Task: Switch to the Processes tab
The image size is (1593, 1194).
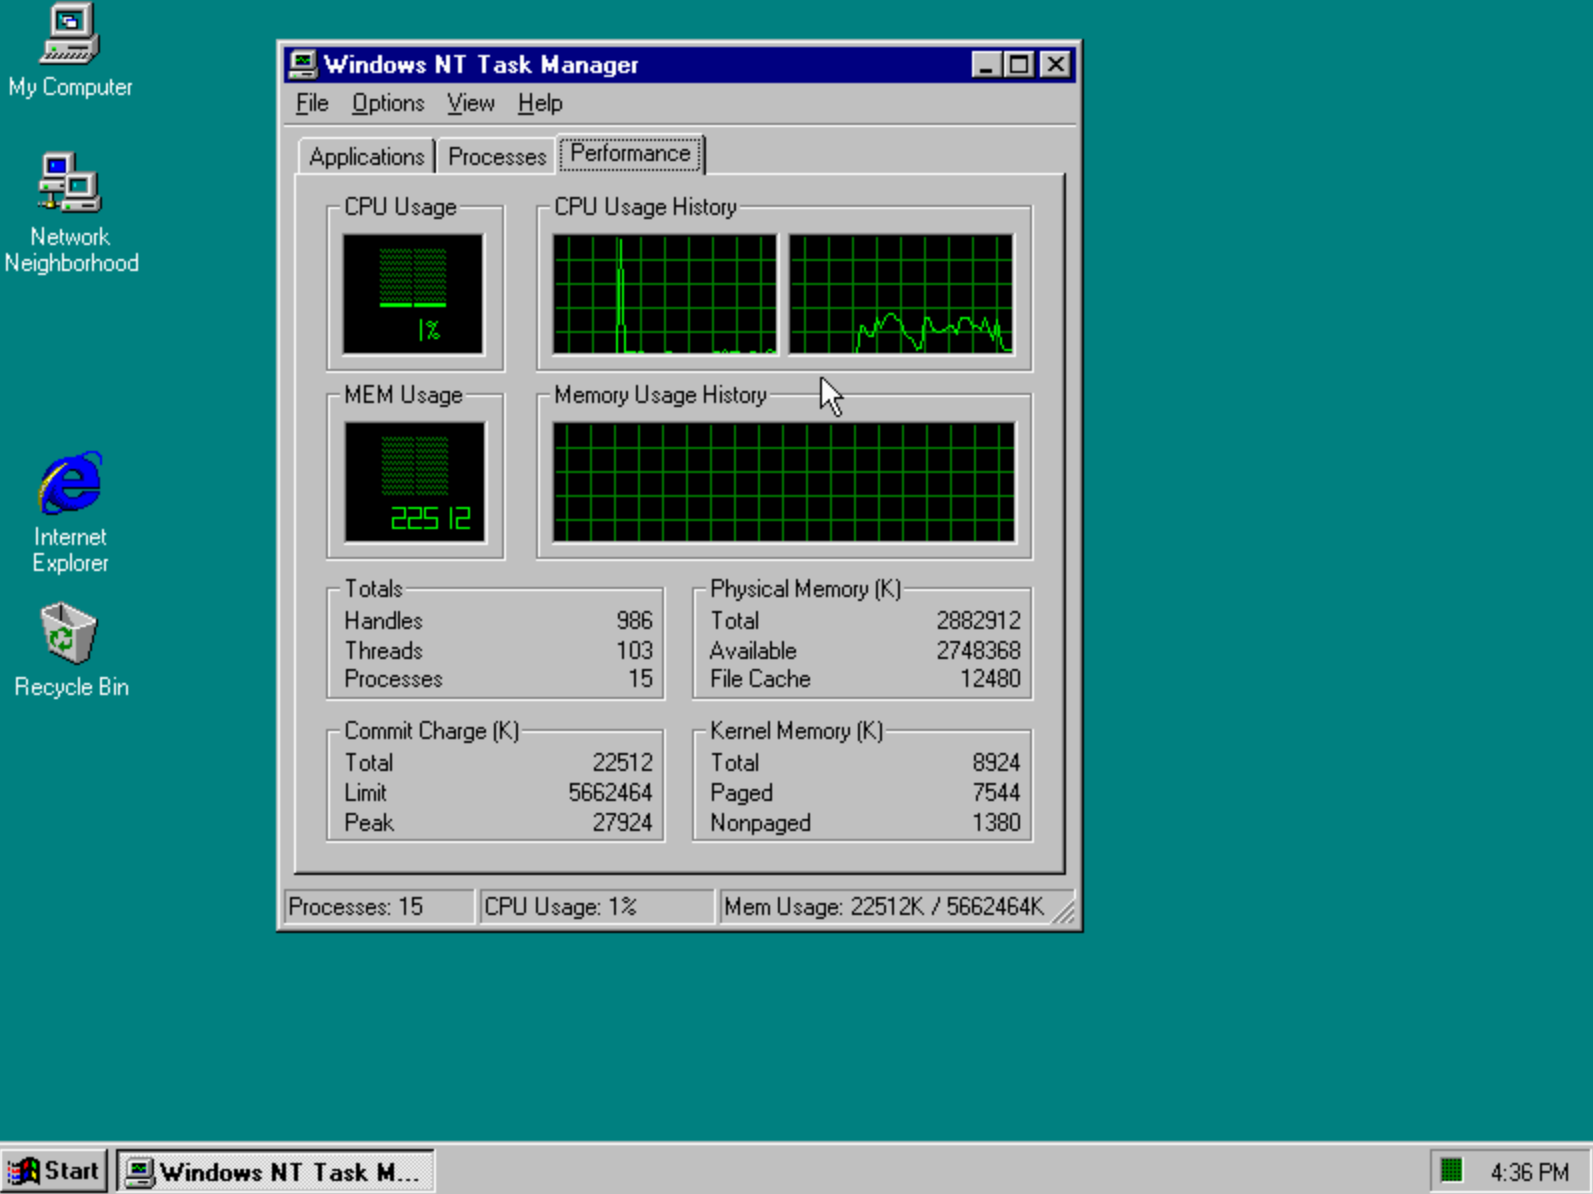Action: (496, 157)
